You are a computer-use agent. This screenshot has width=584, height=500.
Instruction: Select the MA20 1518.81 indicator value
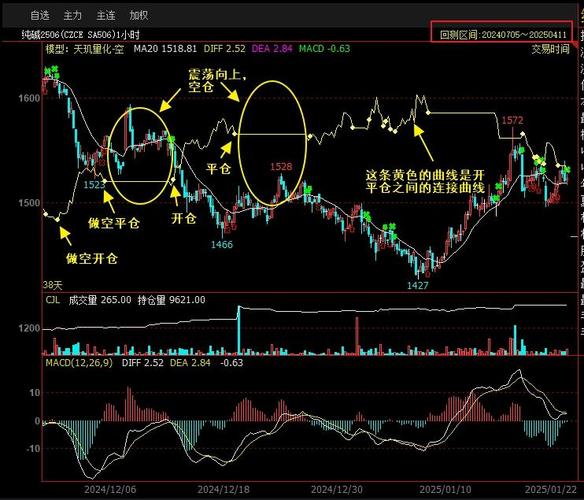click(x=165, y=48)
